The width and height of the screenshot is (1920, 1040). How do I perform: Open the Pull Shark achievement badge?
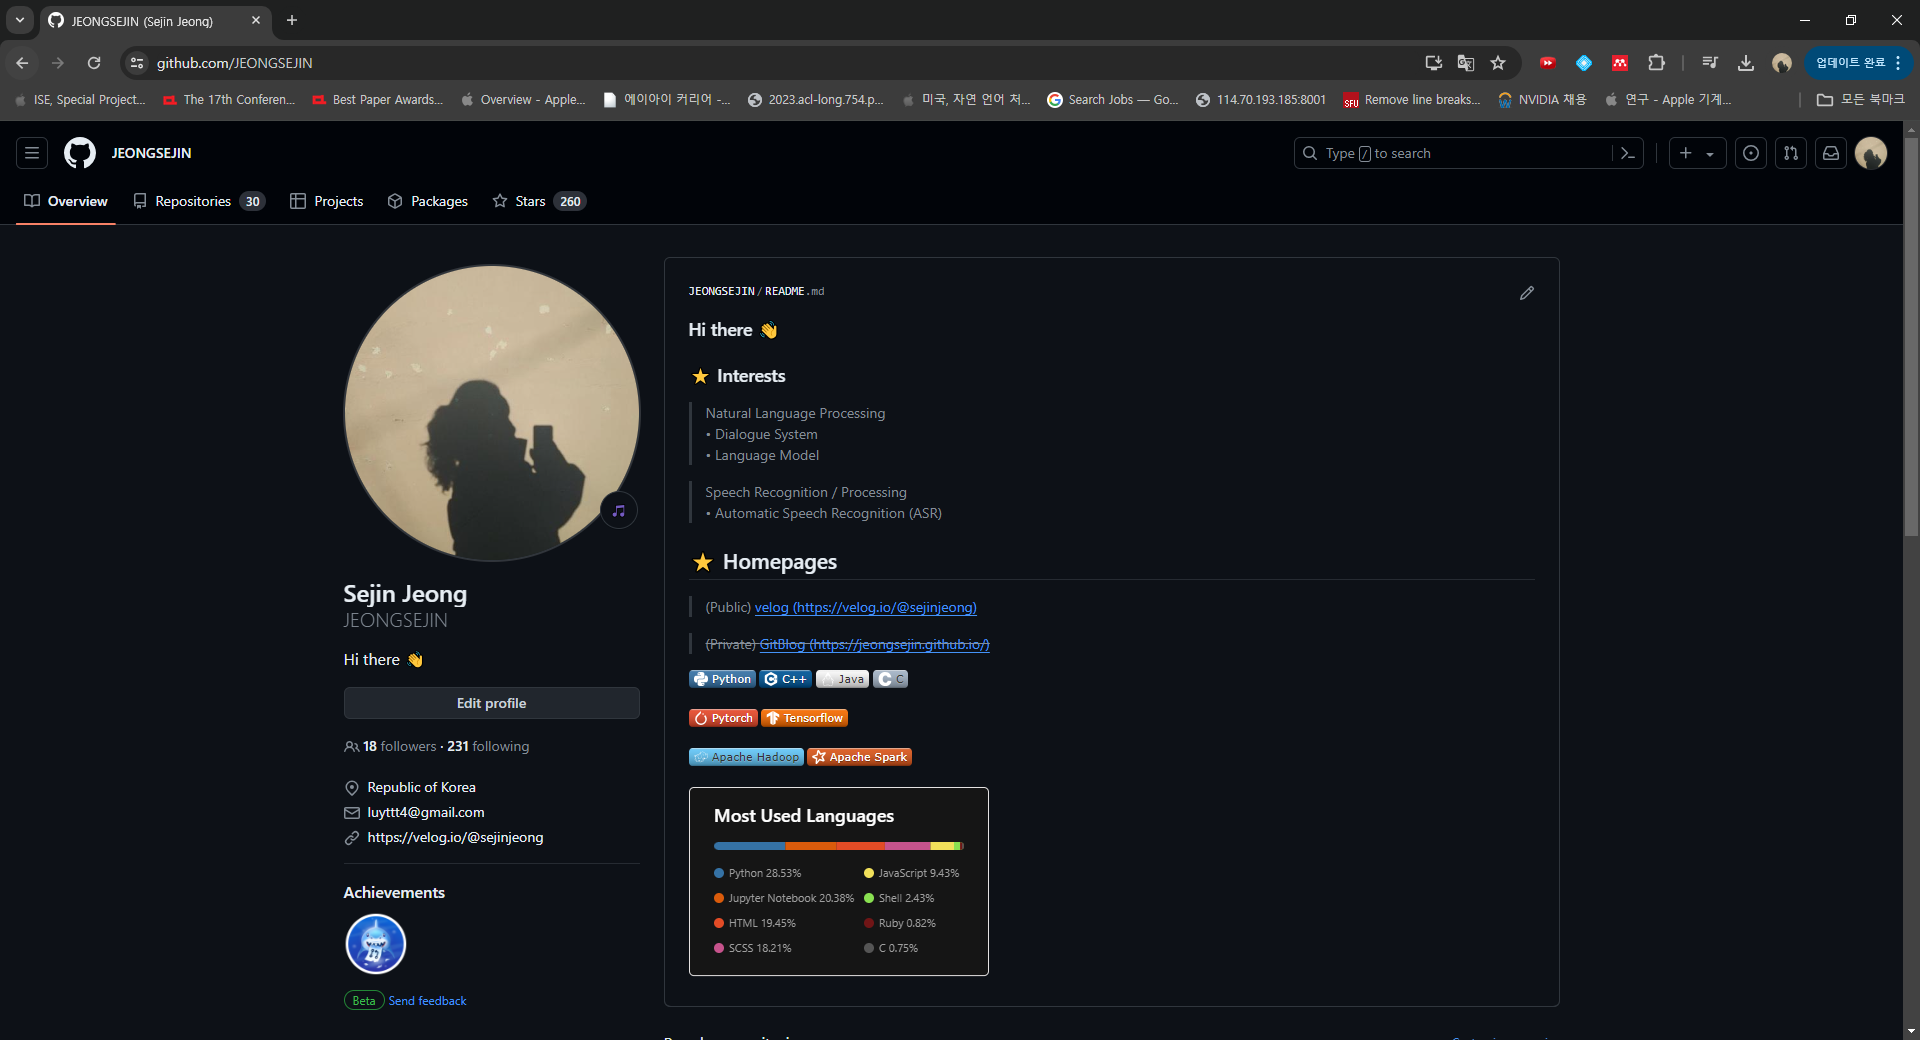click(376, 944)
